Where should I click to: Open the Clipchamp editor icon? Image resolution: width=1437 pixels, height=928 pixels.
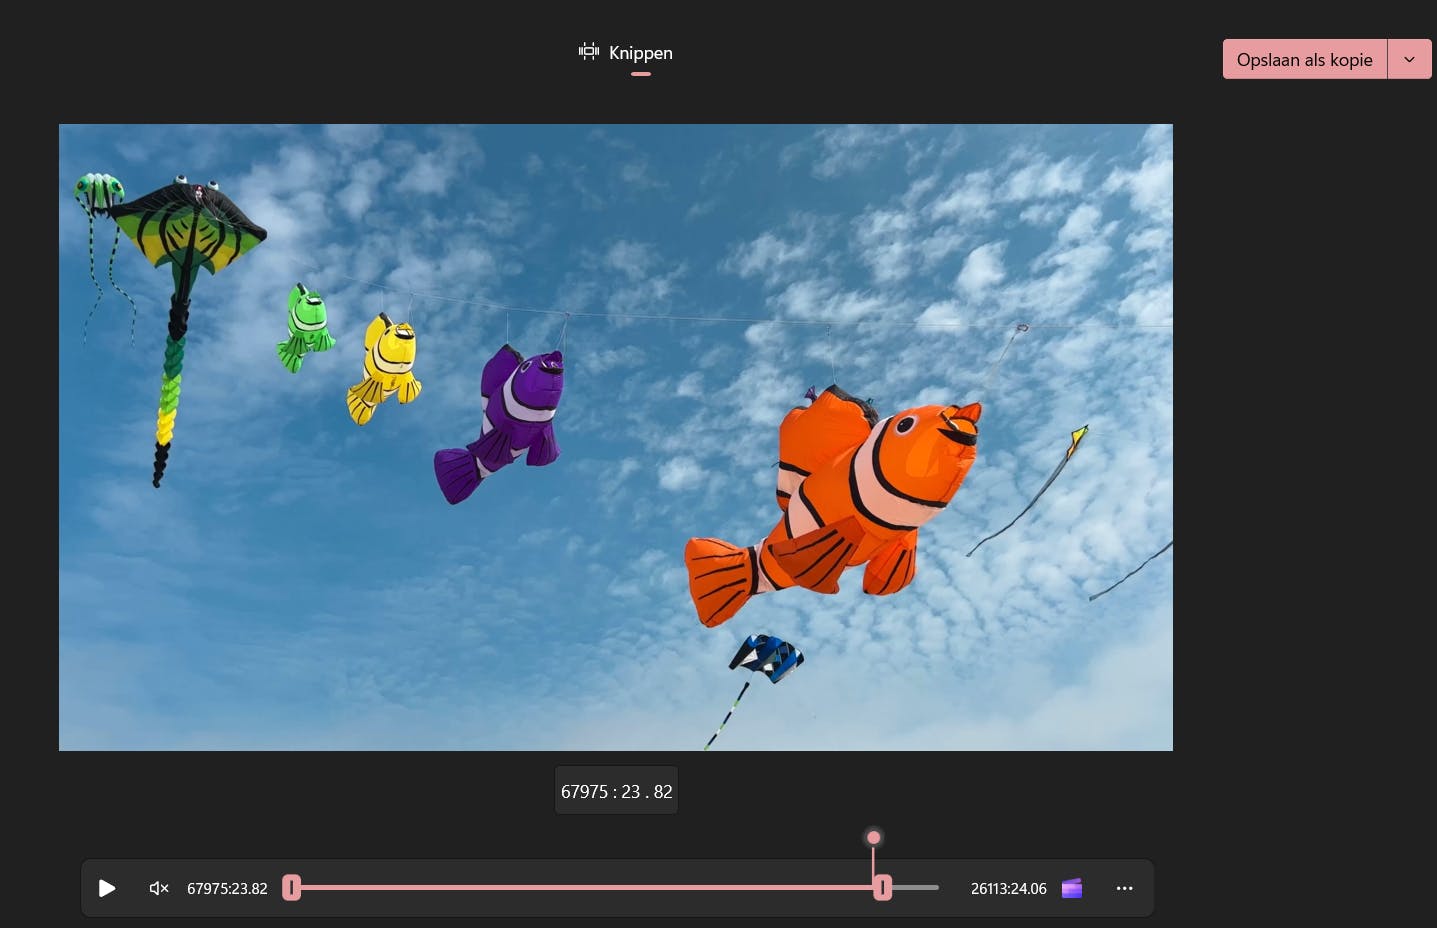tap(1072, 888)
